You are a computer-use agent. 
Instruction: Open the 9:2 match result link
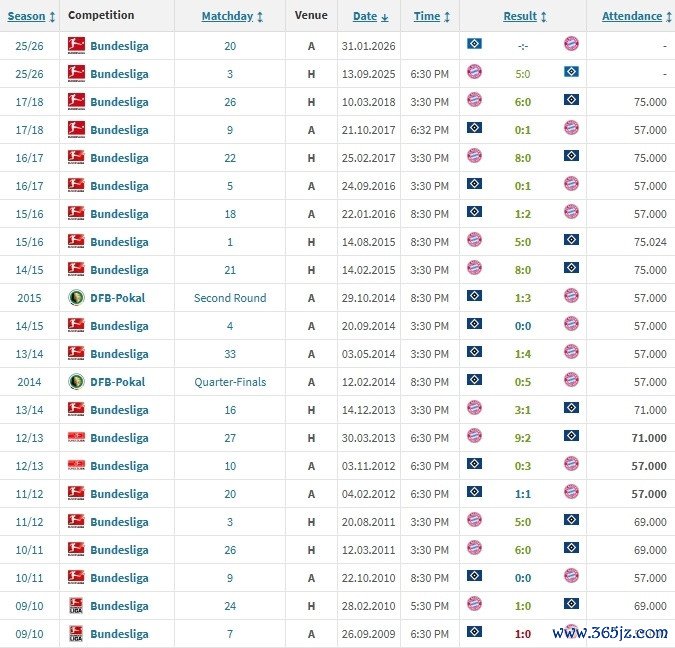(523, 437)
